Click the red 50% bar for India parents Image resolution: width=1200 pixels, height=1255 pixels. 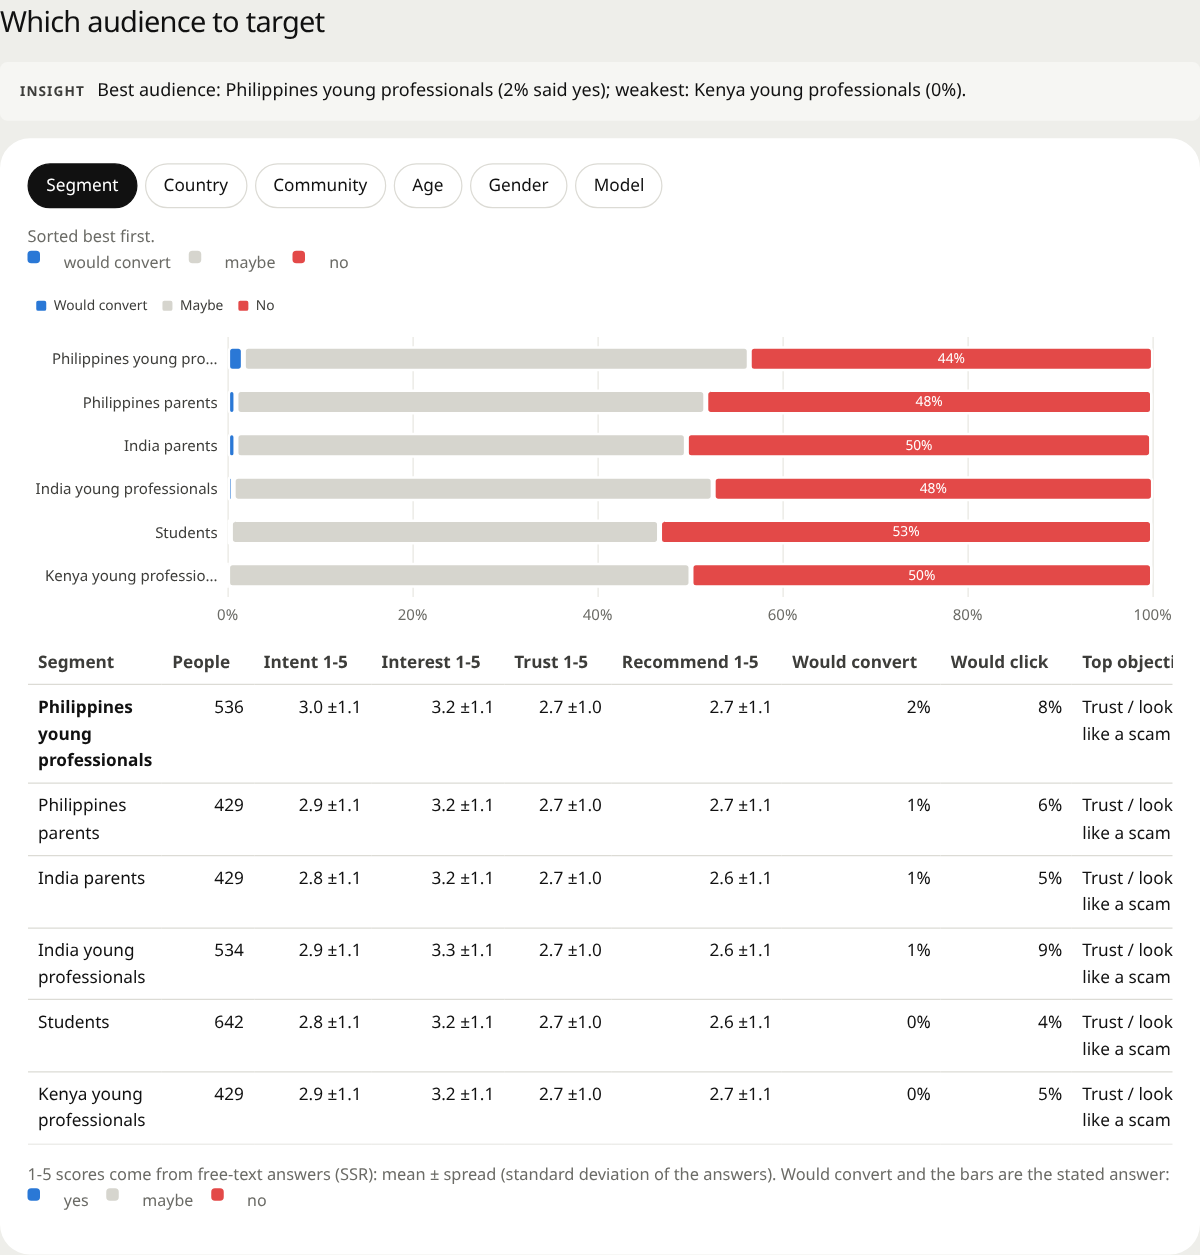(x=919, y=445)
